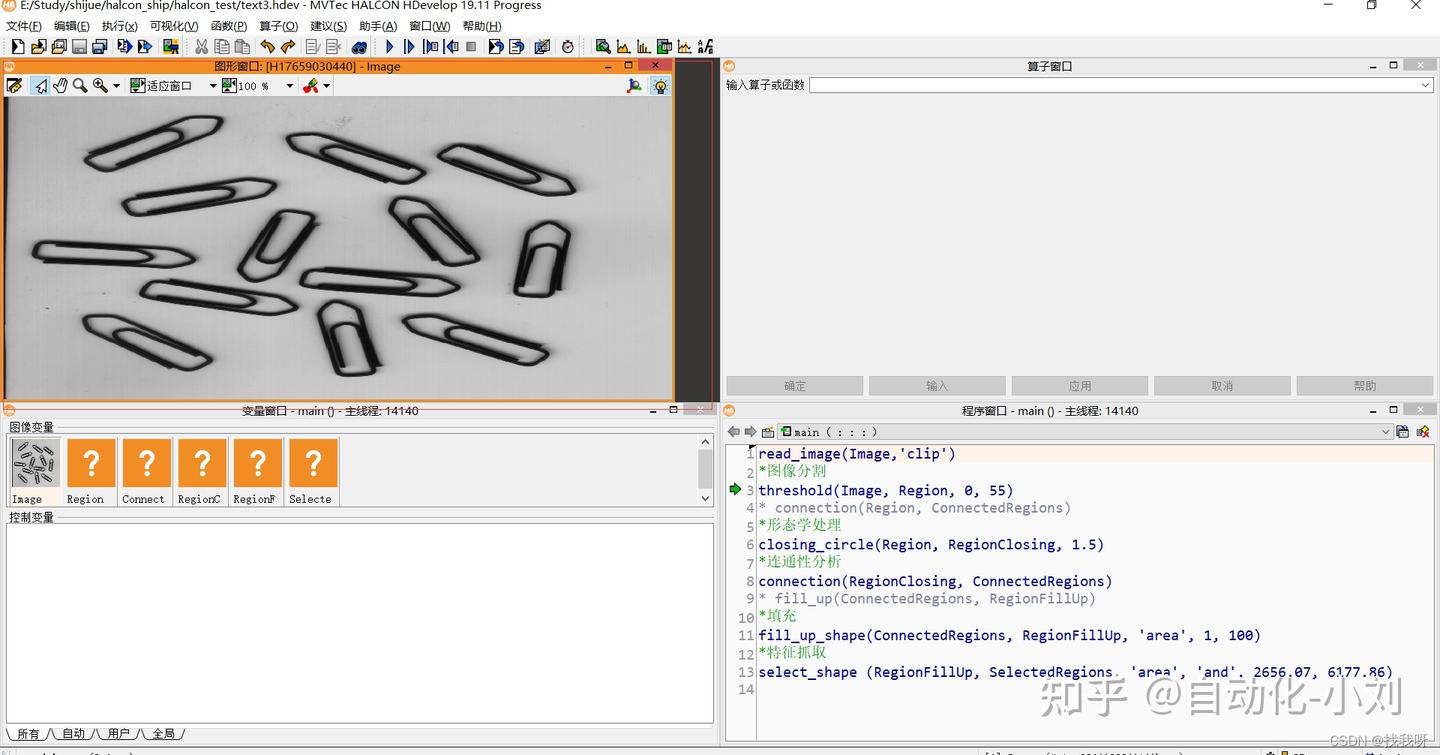This screenshot has height=755, width=1440.
Task: Click the Stop execution icon in toolbar
Action: tap(471, 46)
